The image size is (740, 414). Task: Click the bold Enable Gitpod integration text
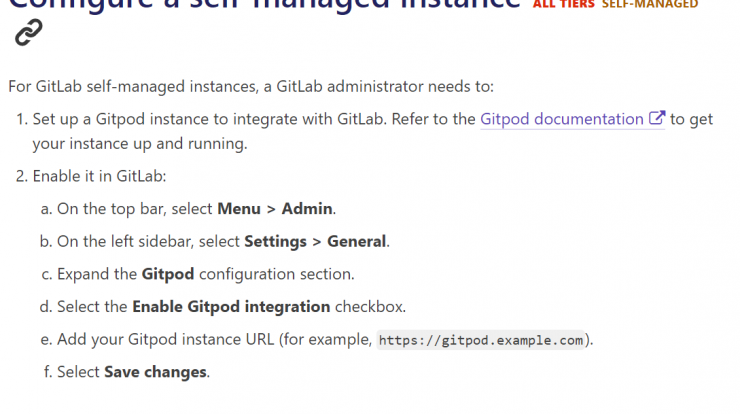coord(231,307)
